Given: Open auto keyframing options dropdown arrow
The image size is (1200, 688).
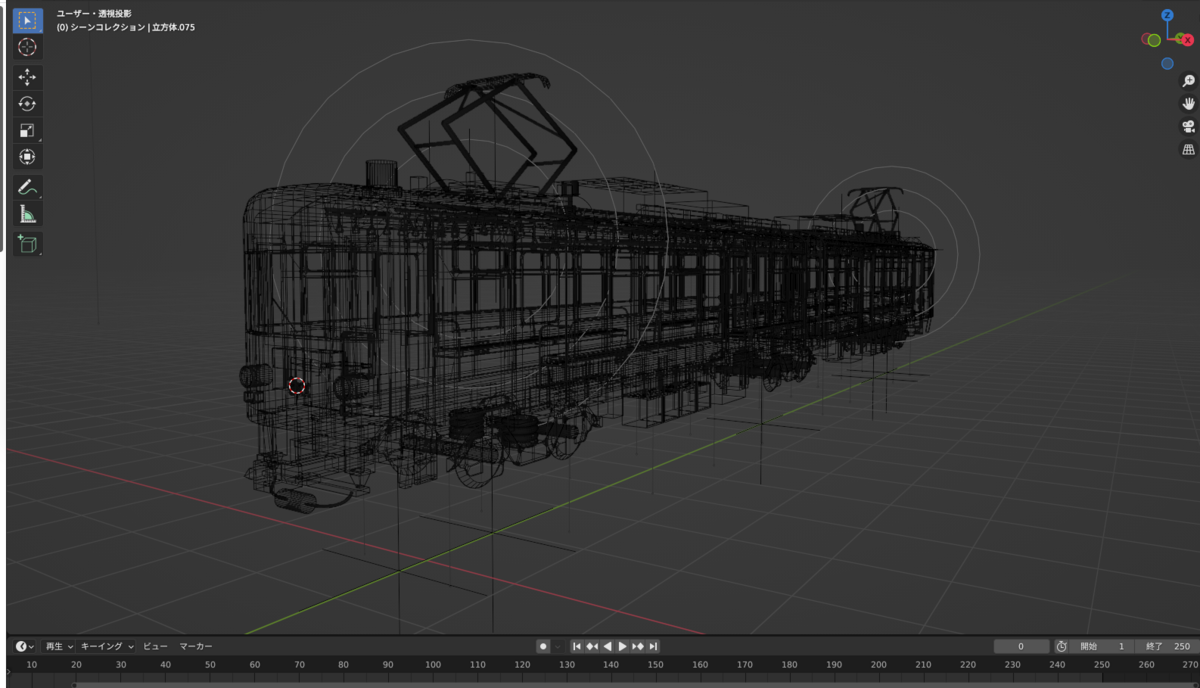Looking at the screenshot, I should pos(558,646).
